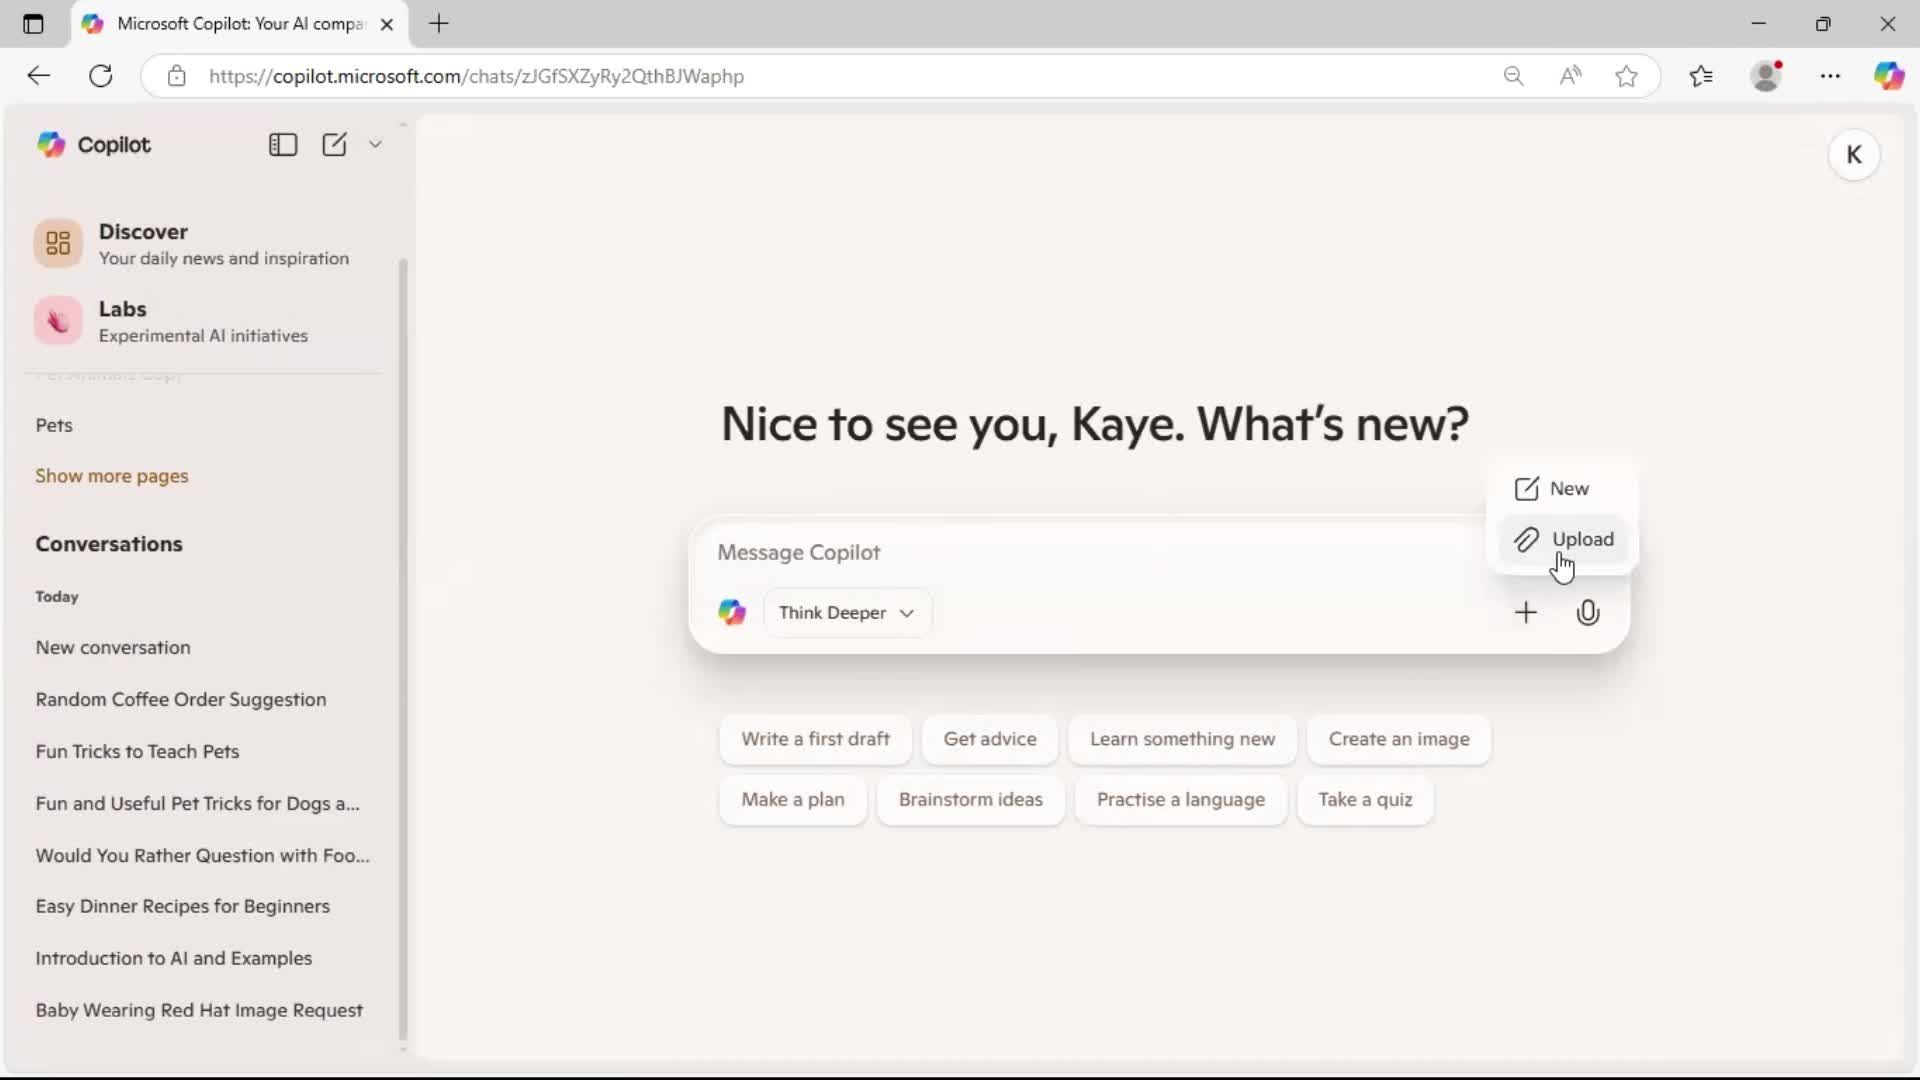
Task: Collapse the sidebar panel icon
Action: tap(283, 145)
